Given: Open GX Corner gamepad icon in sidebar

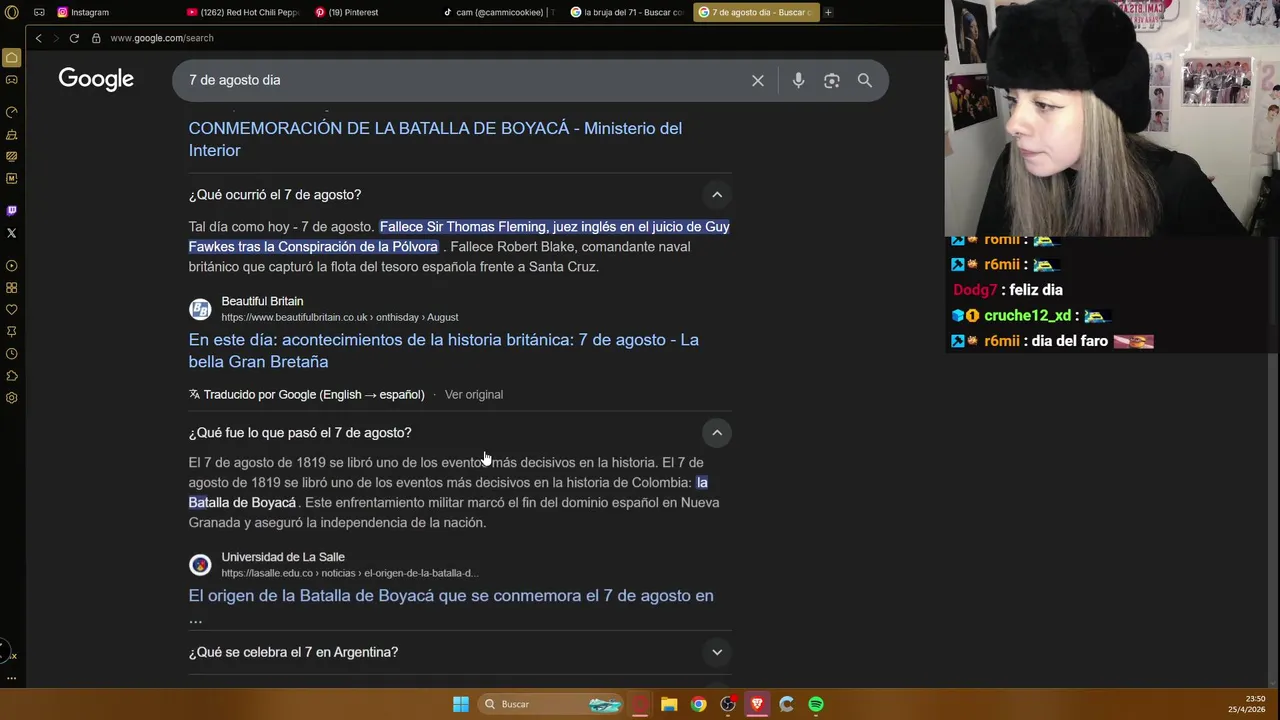Looking at the screenshot, I should pyautogui.click(x=12, y=80).
